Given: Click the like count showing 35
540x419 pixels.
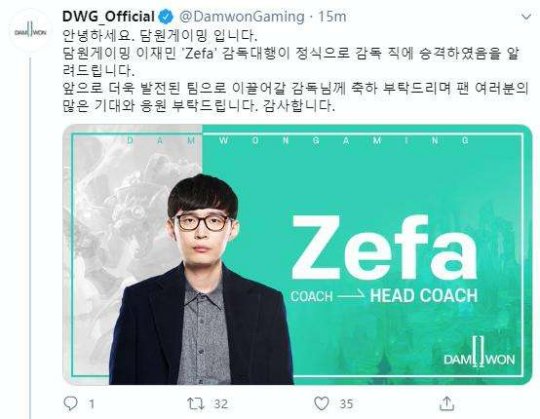Looking at the screenshot, I should pos(346,404).
